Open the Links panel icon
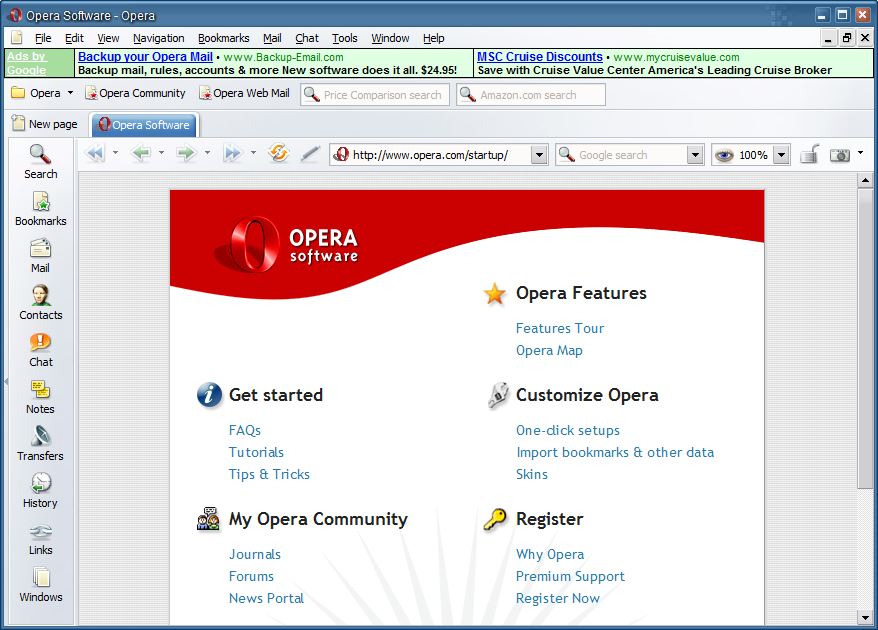This screenshot has width=878, height=630. click(x=41, y=530)
